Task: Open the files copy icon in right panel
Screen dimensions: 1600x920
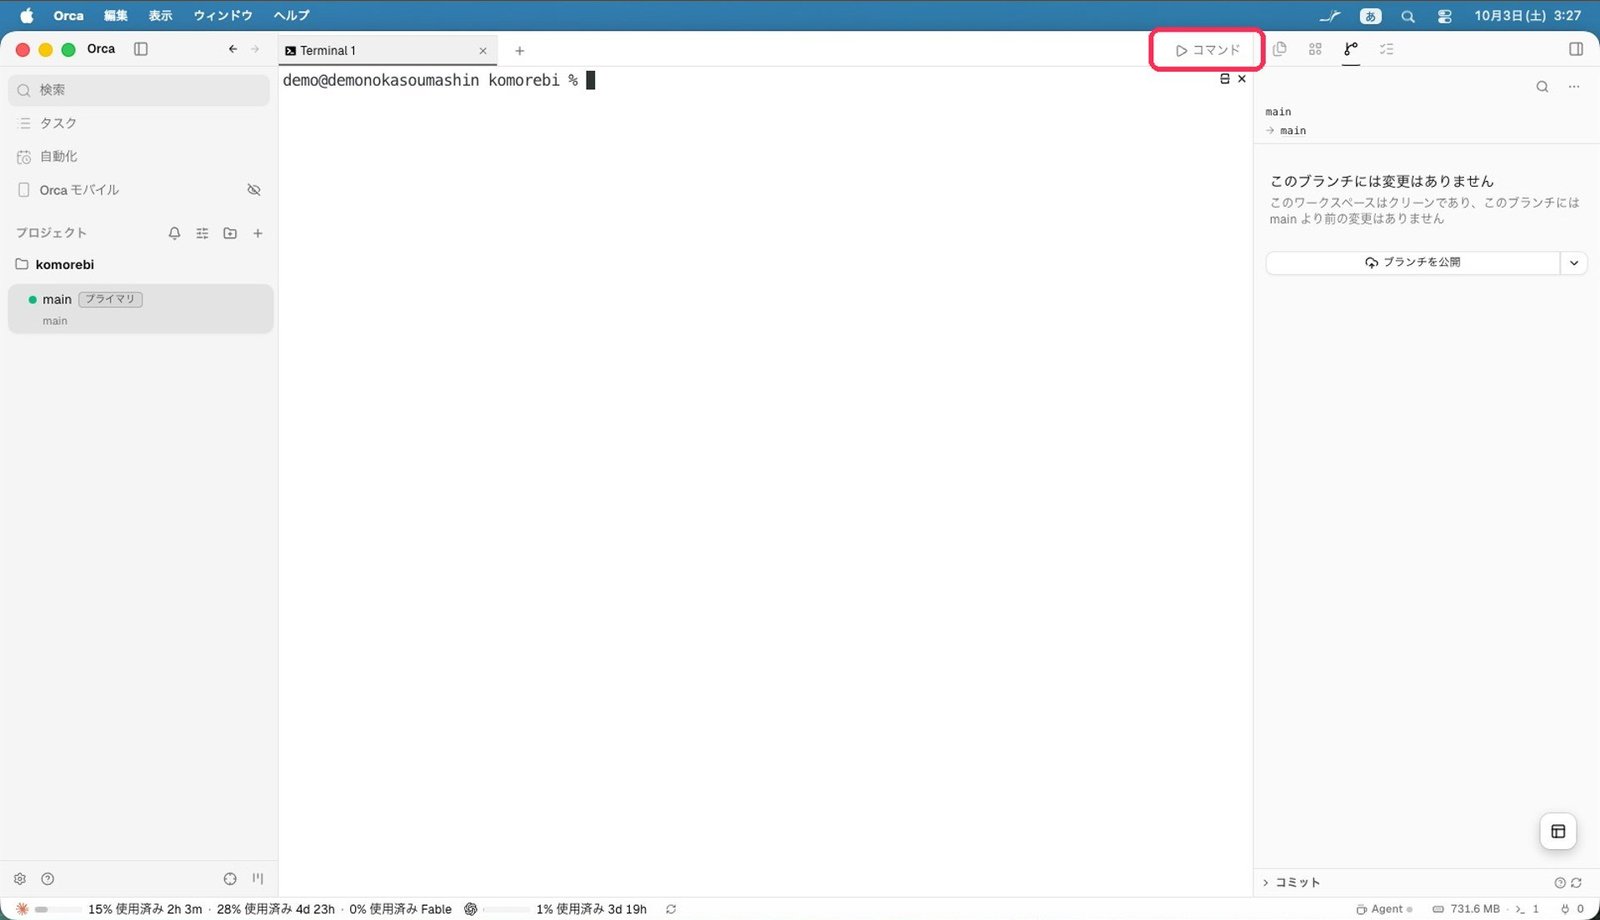Action: tap(1280, 49)
